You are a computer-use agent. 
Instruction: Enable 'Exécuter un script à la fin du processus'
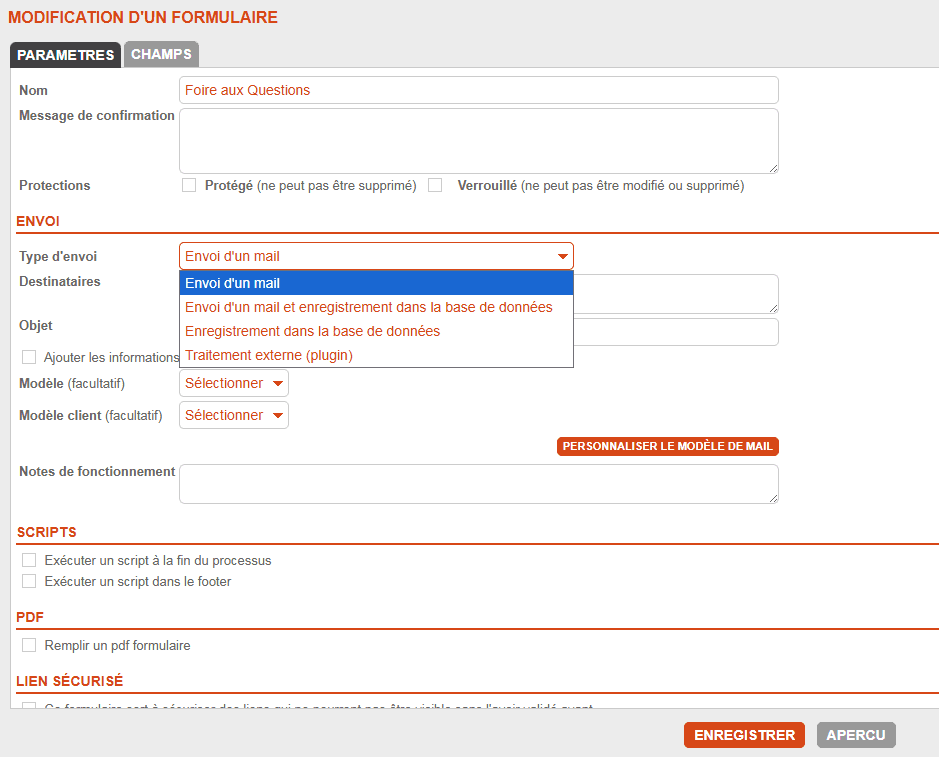pyautogui.click(x=29, y=560)
